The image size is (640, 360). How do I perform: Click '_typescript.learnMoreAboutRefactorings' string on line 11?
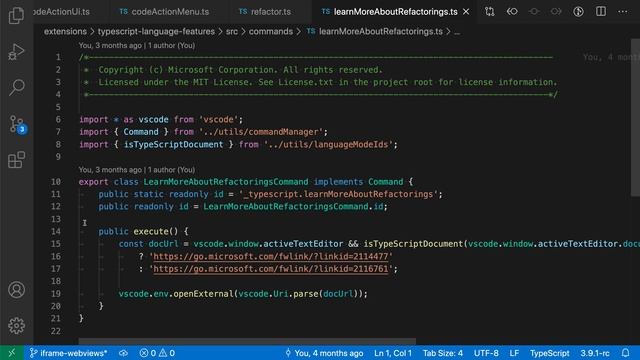point(338,194)
